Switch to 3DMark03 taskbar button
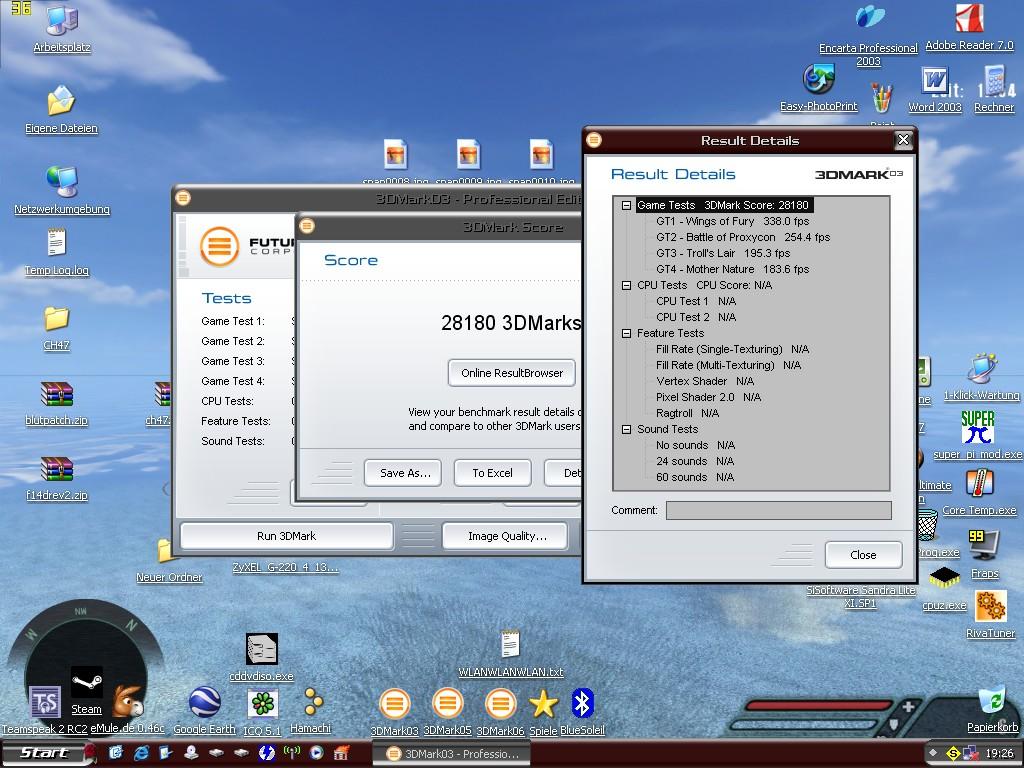The height and width of the screenshot is (768, 1024). pyautogui.click(x=452, y=754)
